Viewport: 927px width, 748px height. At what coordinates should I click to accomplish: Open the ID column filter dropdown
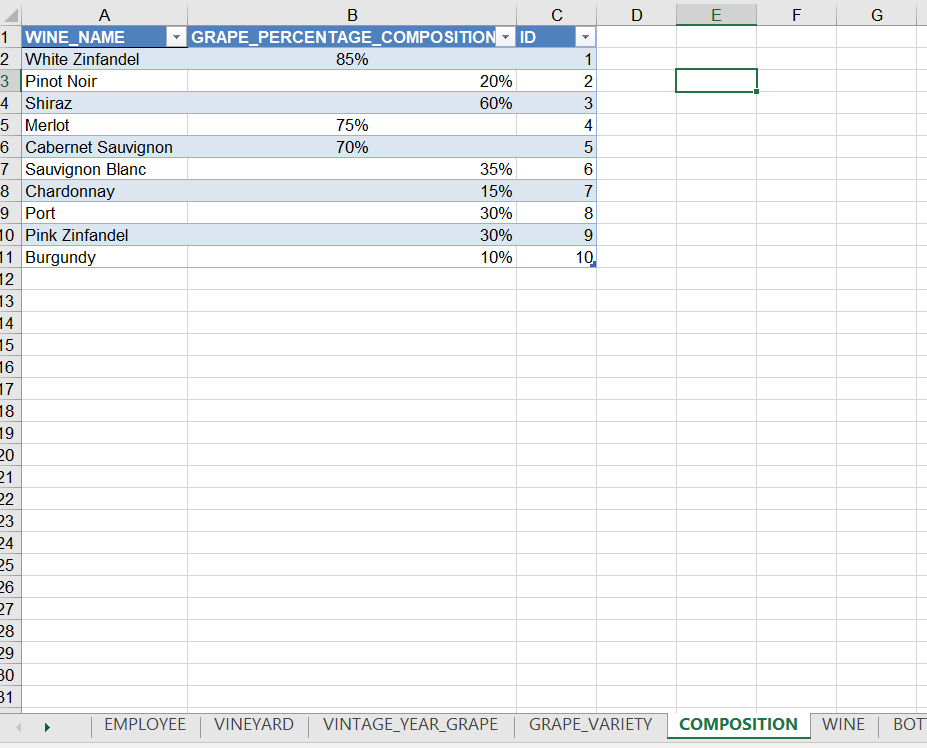coord(585,36)
